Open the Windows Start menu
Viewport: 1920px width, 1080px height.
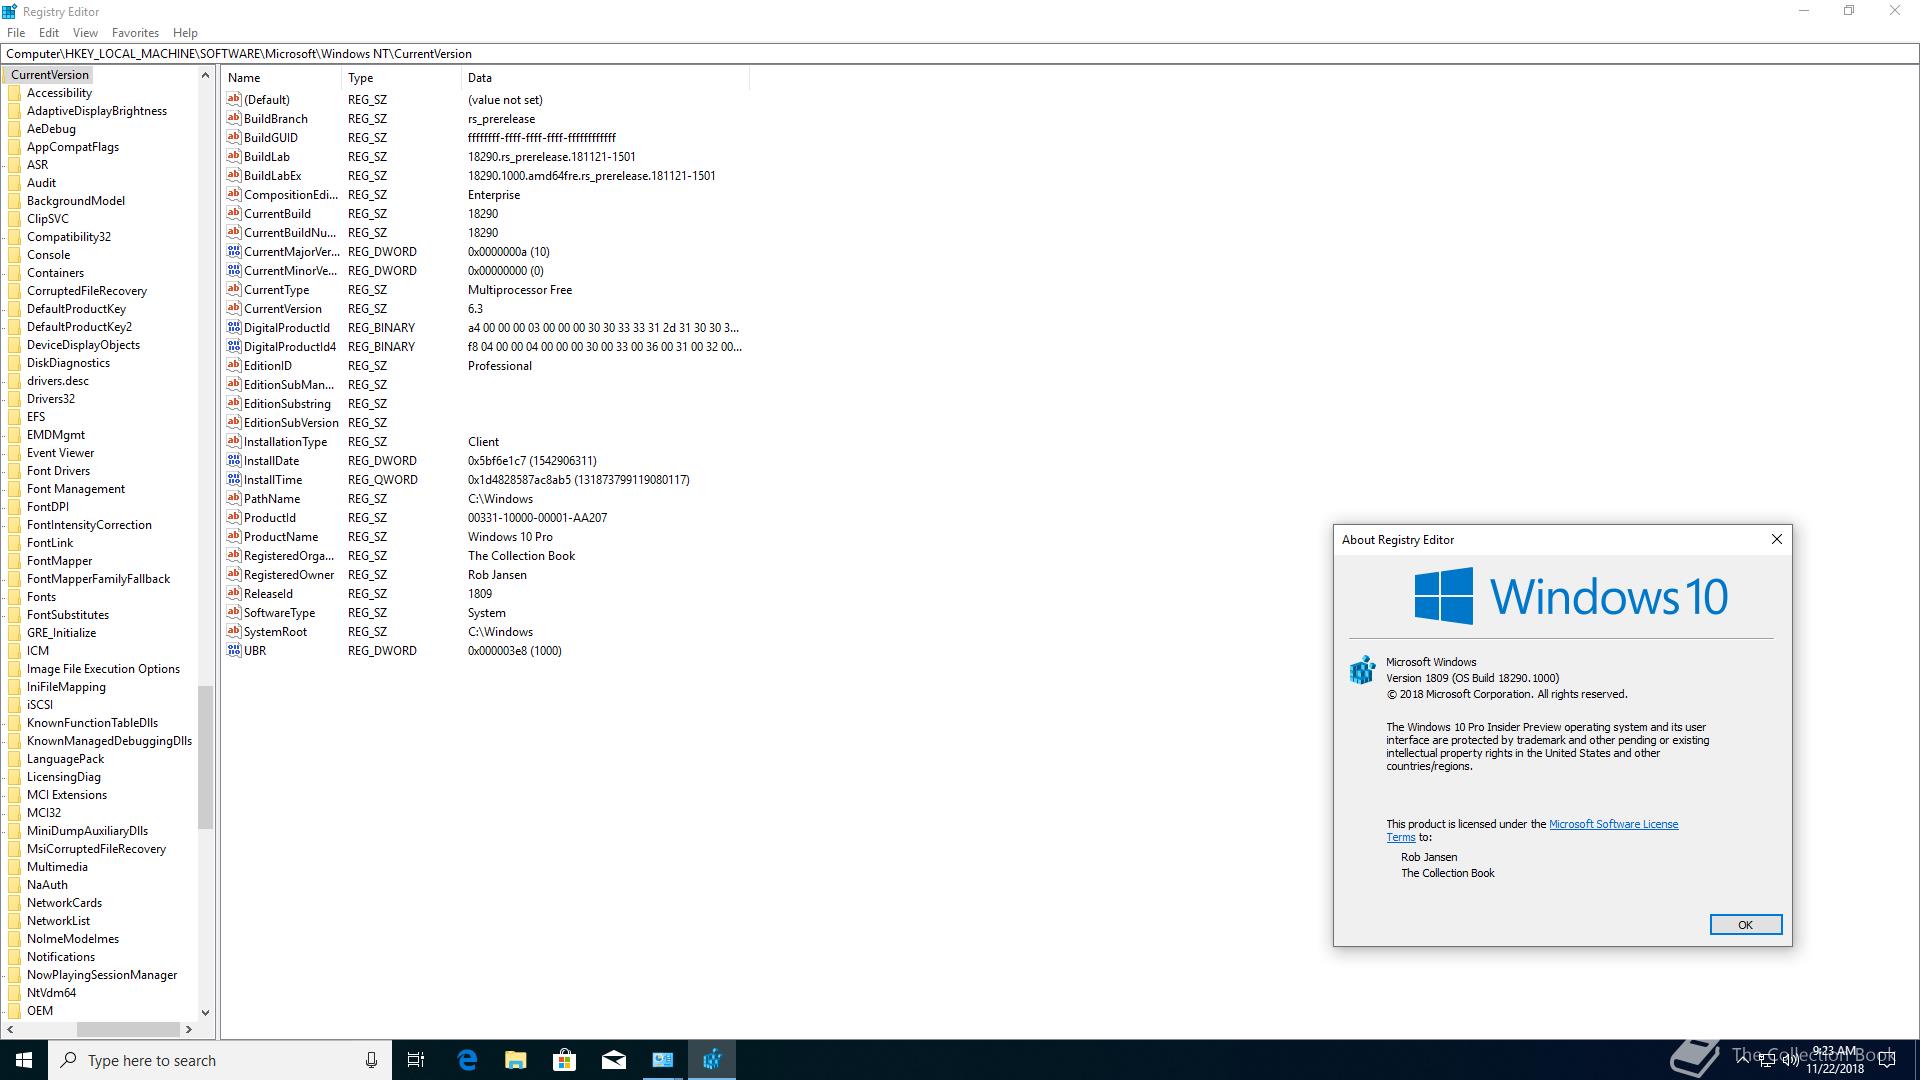tap(24, 1060)
